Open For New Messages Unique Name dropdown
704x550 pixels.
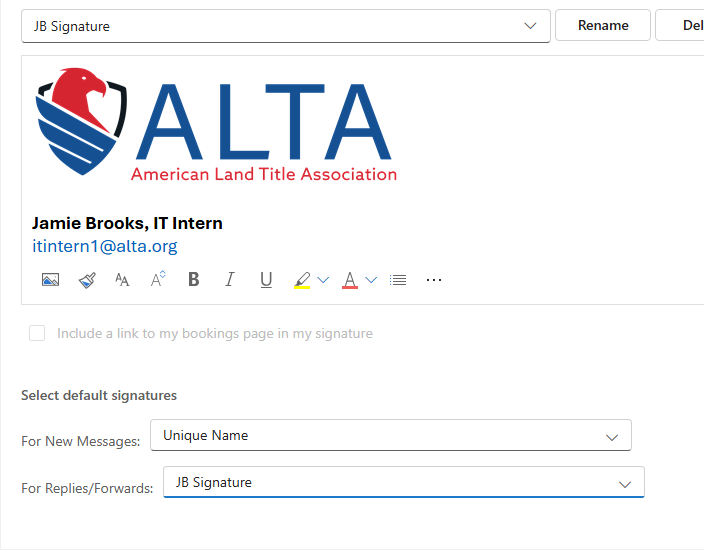click(x=391, y=435)
